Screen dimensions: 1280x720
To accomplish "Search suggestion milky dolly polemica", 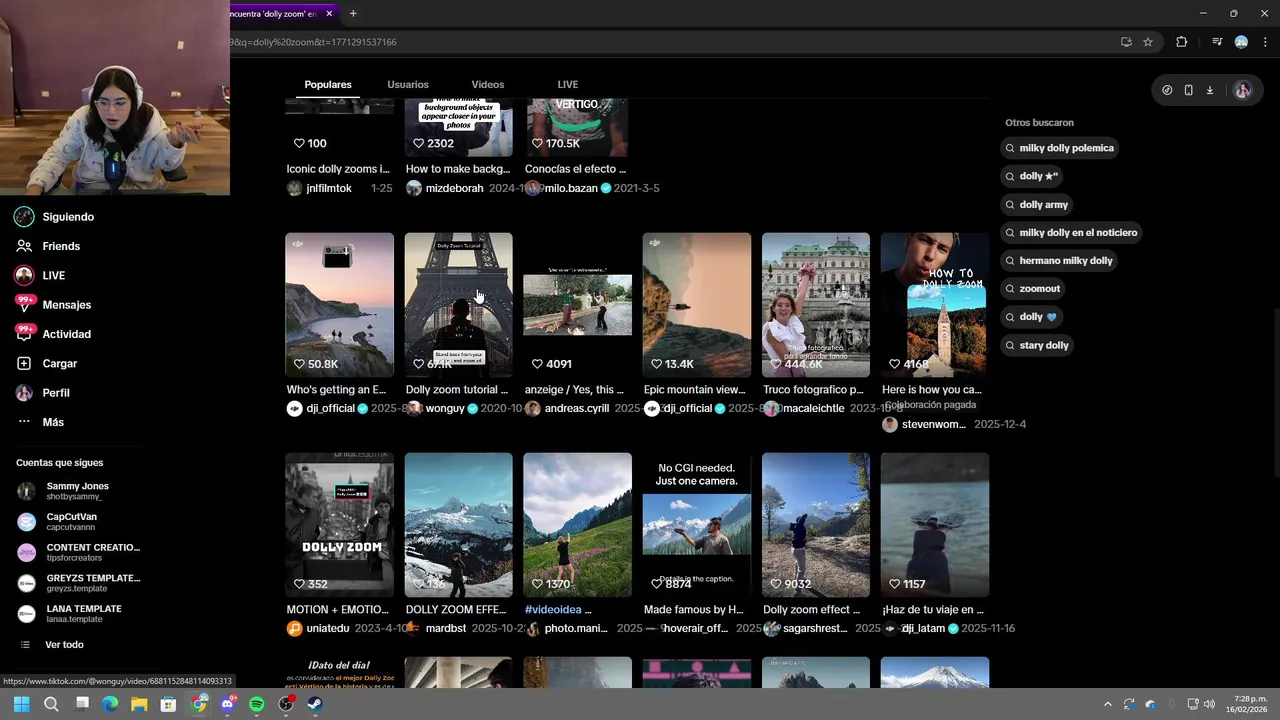I will (x=1060, y=148).
